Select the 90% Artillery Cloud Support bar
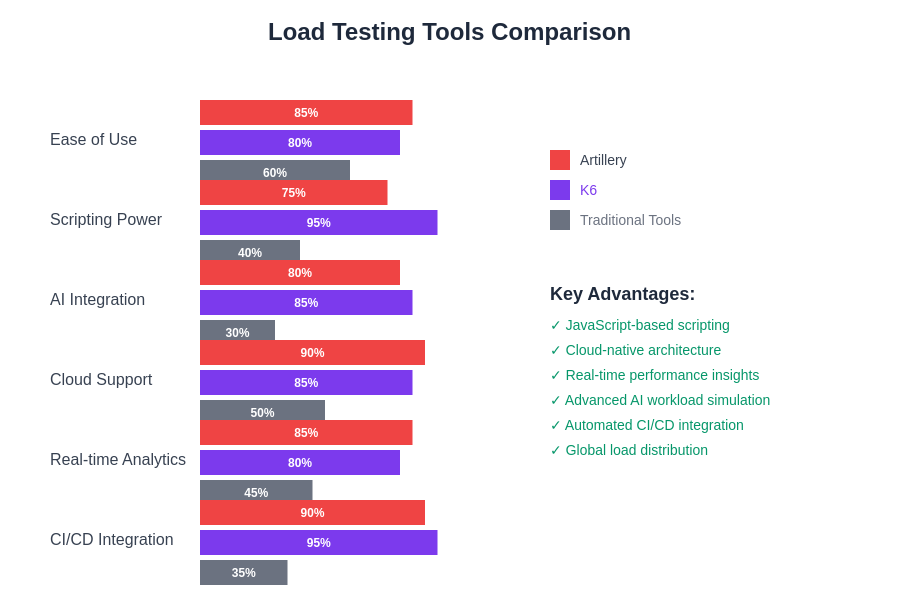The image size is (900, 600). pyautogui.click(x=312, y=352)
